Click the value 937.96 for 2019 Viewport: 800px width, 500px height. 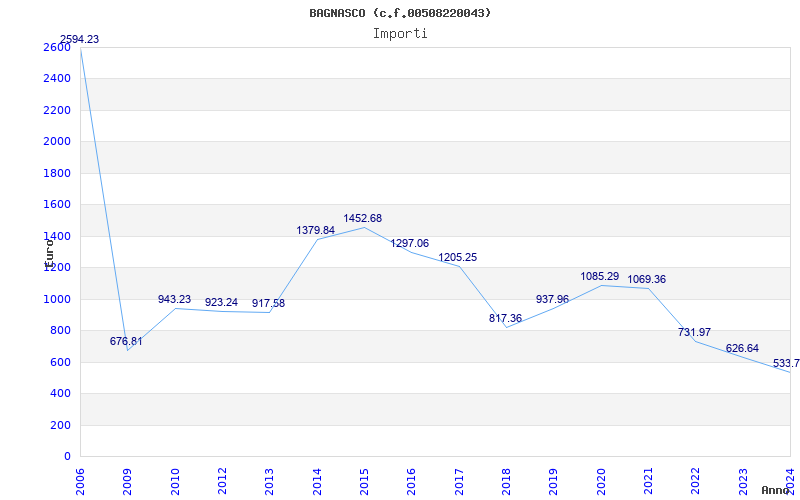click(x=553, y=299)
